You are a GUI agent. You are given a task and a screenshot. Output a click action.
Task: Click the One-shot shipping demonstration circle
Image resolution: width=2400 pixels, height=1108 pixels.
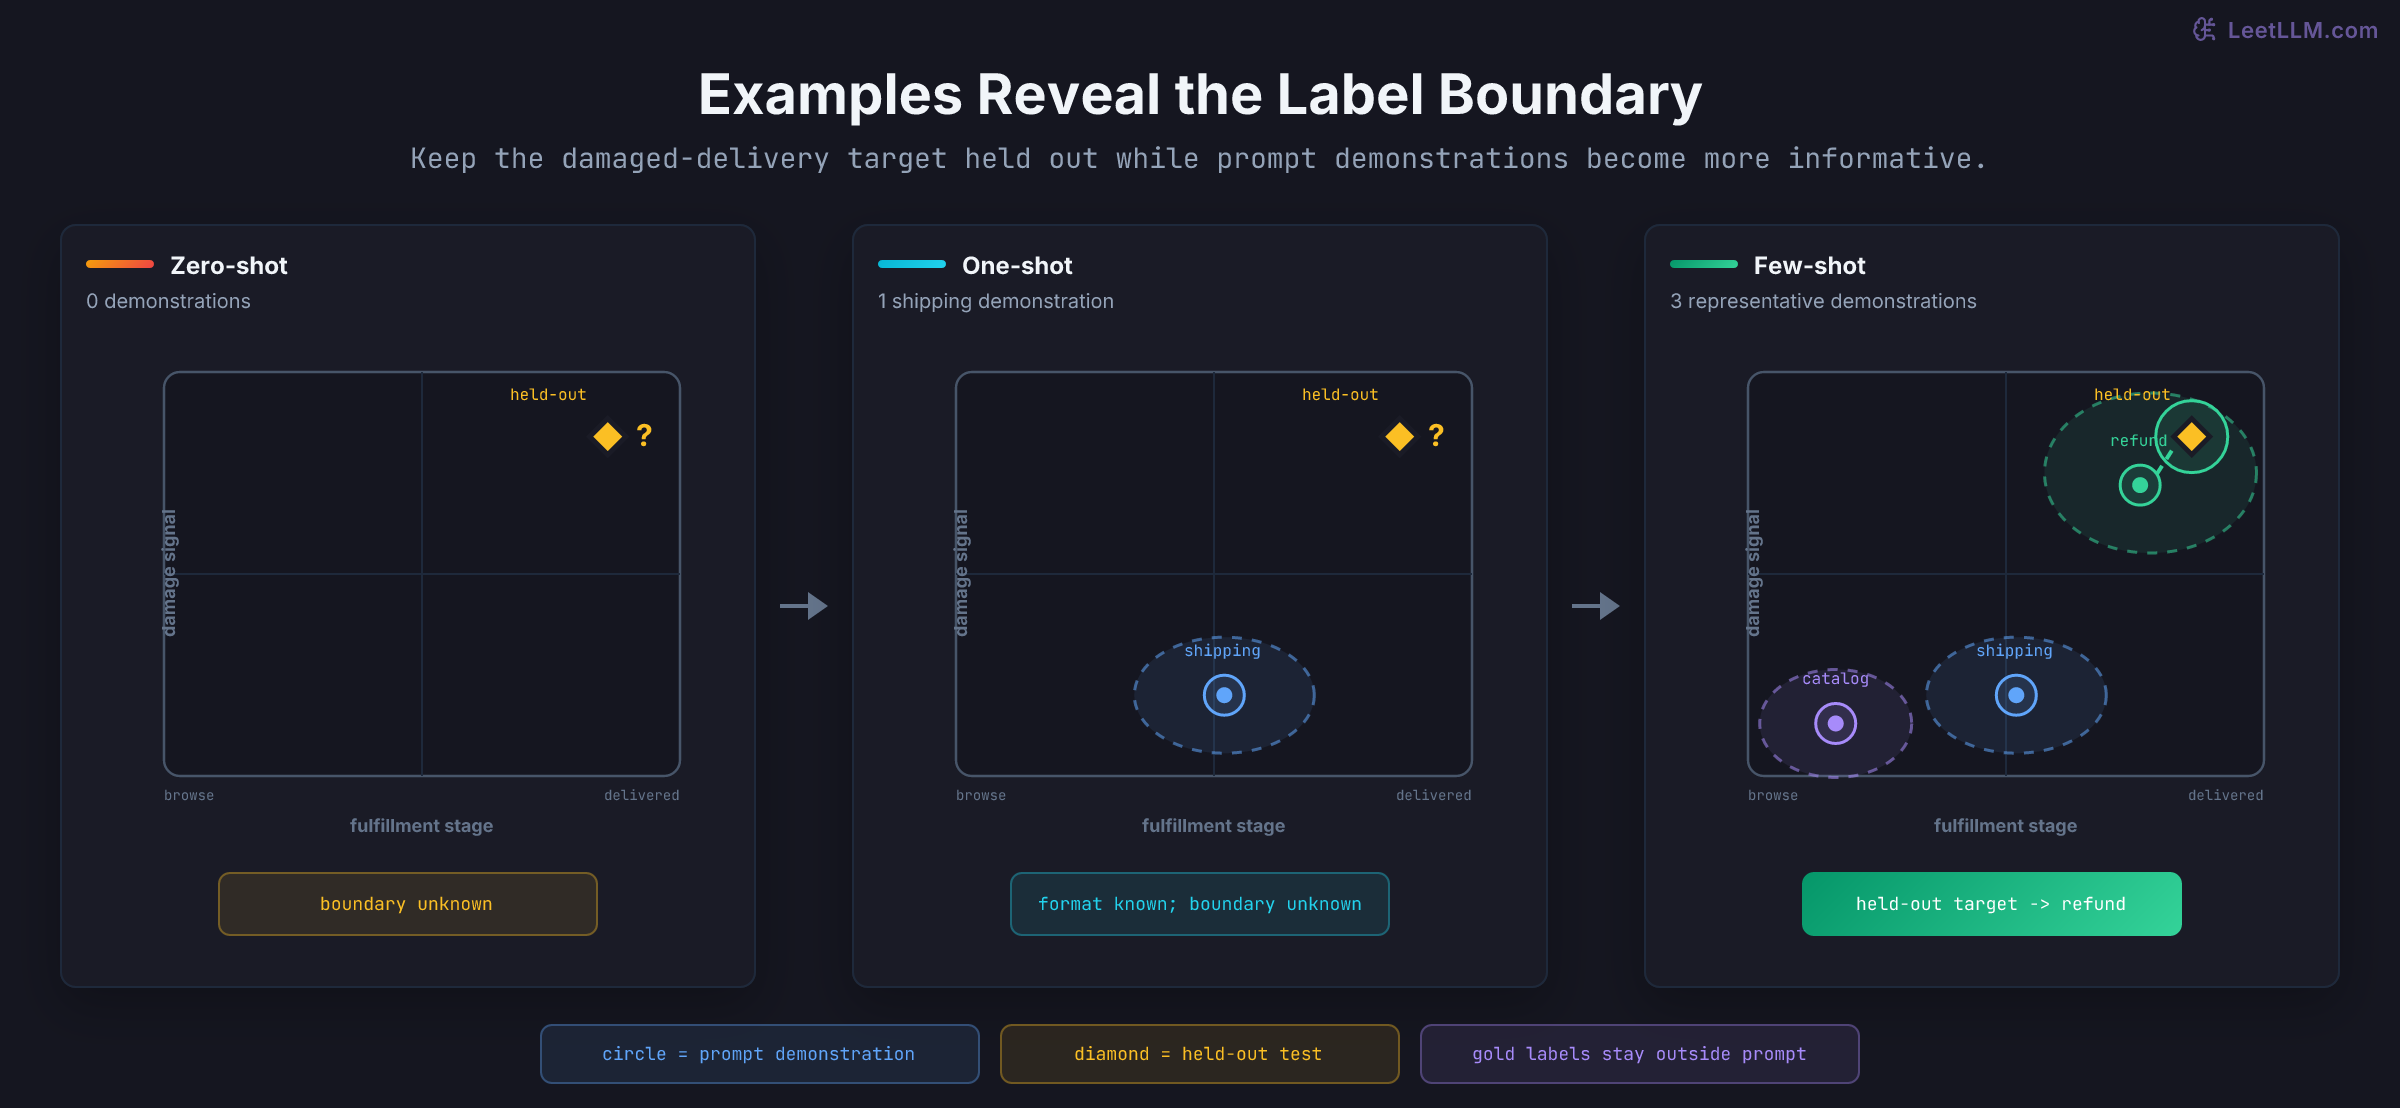[x=1224, y=695]
